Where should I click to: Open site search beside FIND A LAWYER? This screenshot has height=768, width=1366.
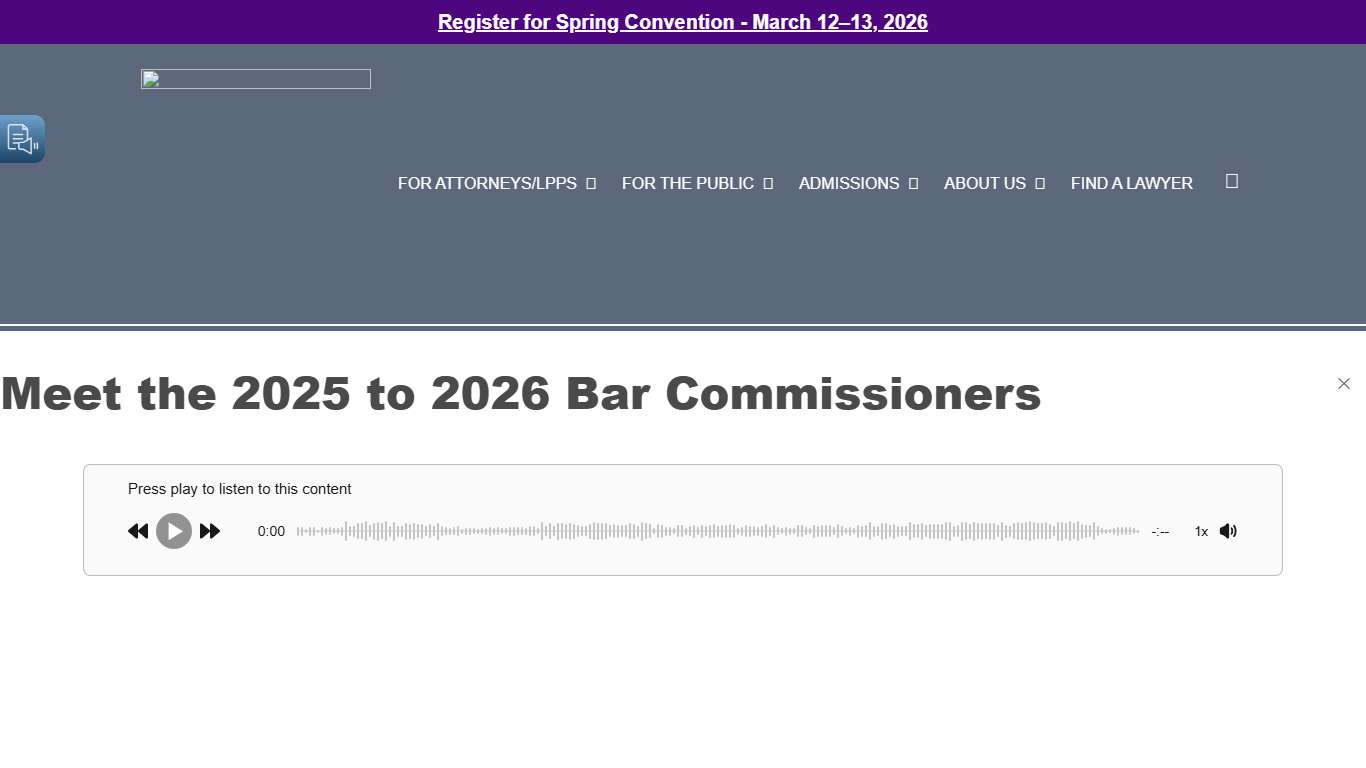1231,181
